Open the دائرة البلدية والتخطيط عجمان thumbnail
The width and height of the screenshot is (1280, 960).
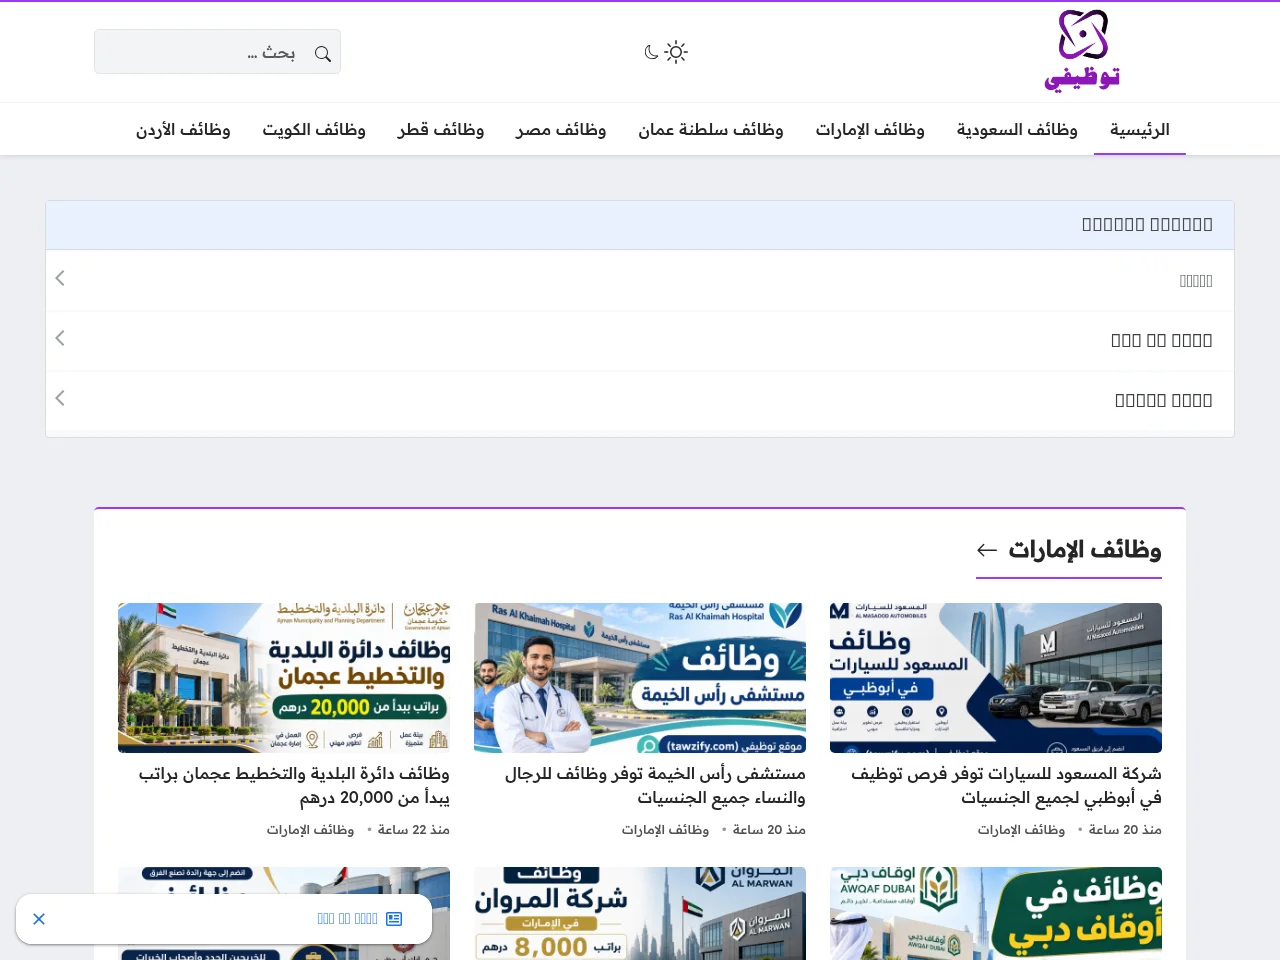coord(284,678)
